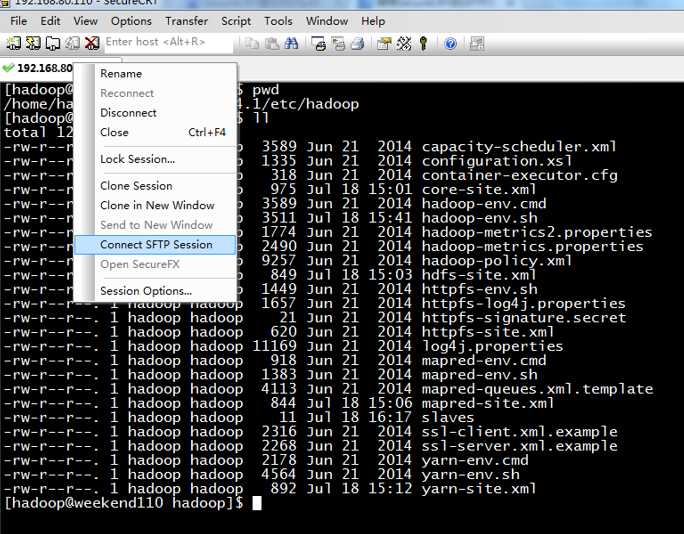Click the last grayed toolbar icon after Help
Image resolution: width=684 pixels, height=534 pixels.
pyautogui.click(x=477, y=43)
